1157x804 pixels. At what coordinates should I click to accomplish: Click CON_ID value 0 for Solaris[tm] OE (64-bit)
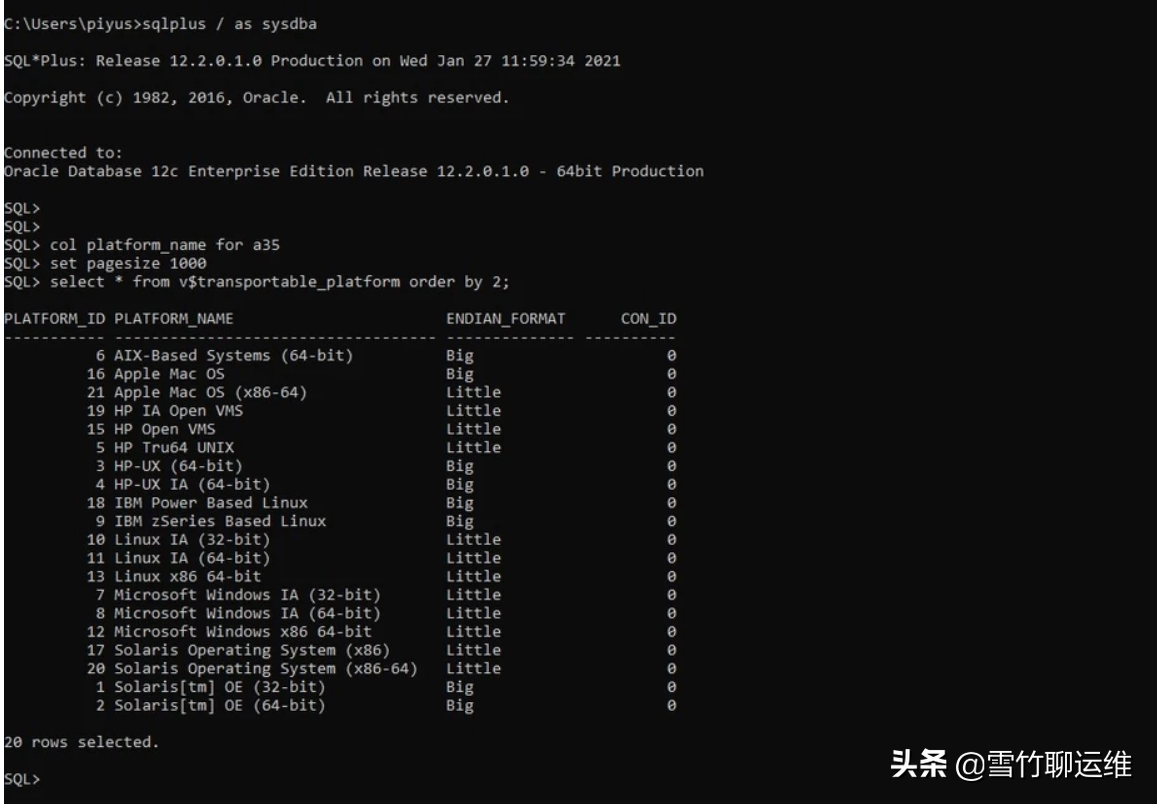pos(671,706)
